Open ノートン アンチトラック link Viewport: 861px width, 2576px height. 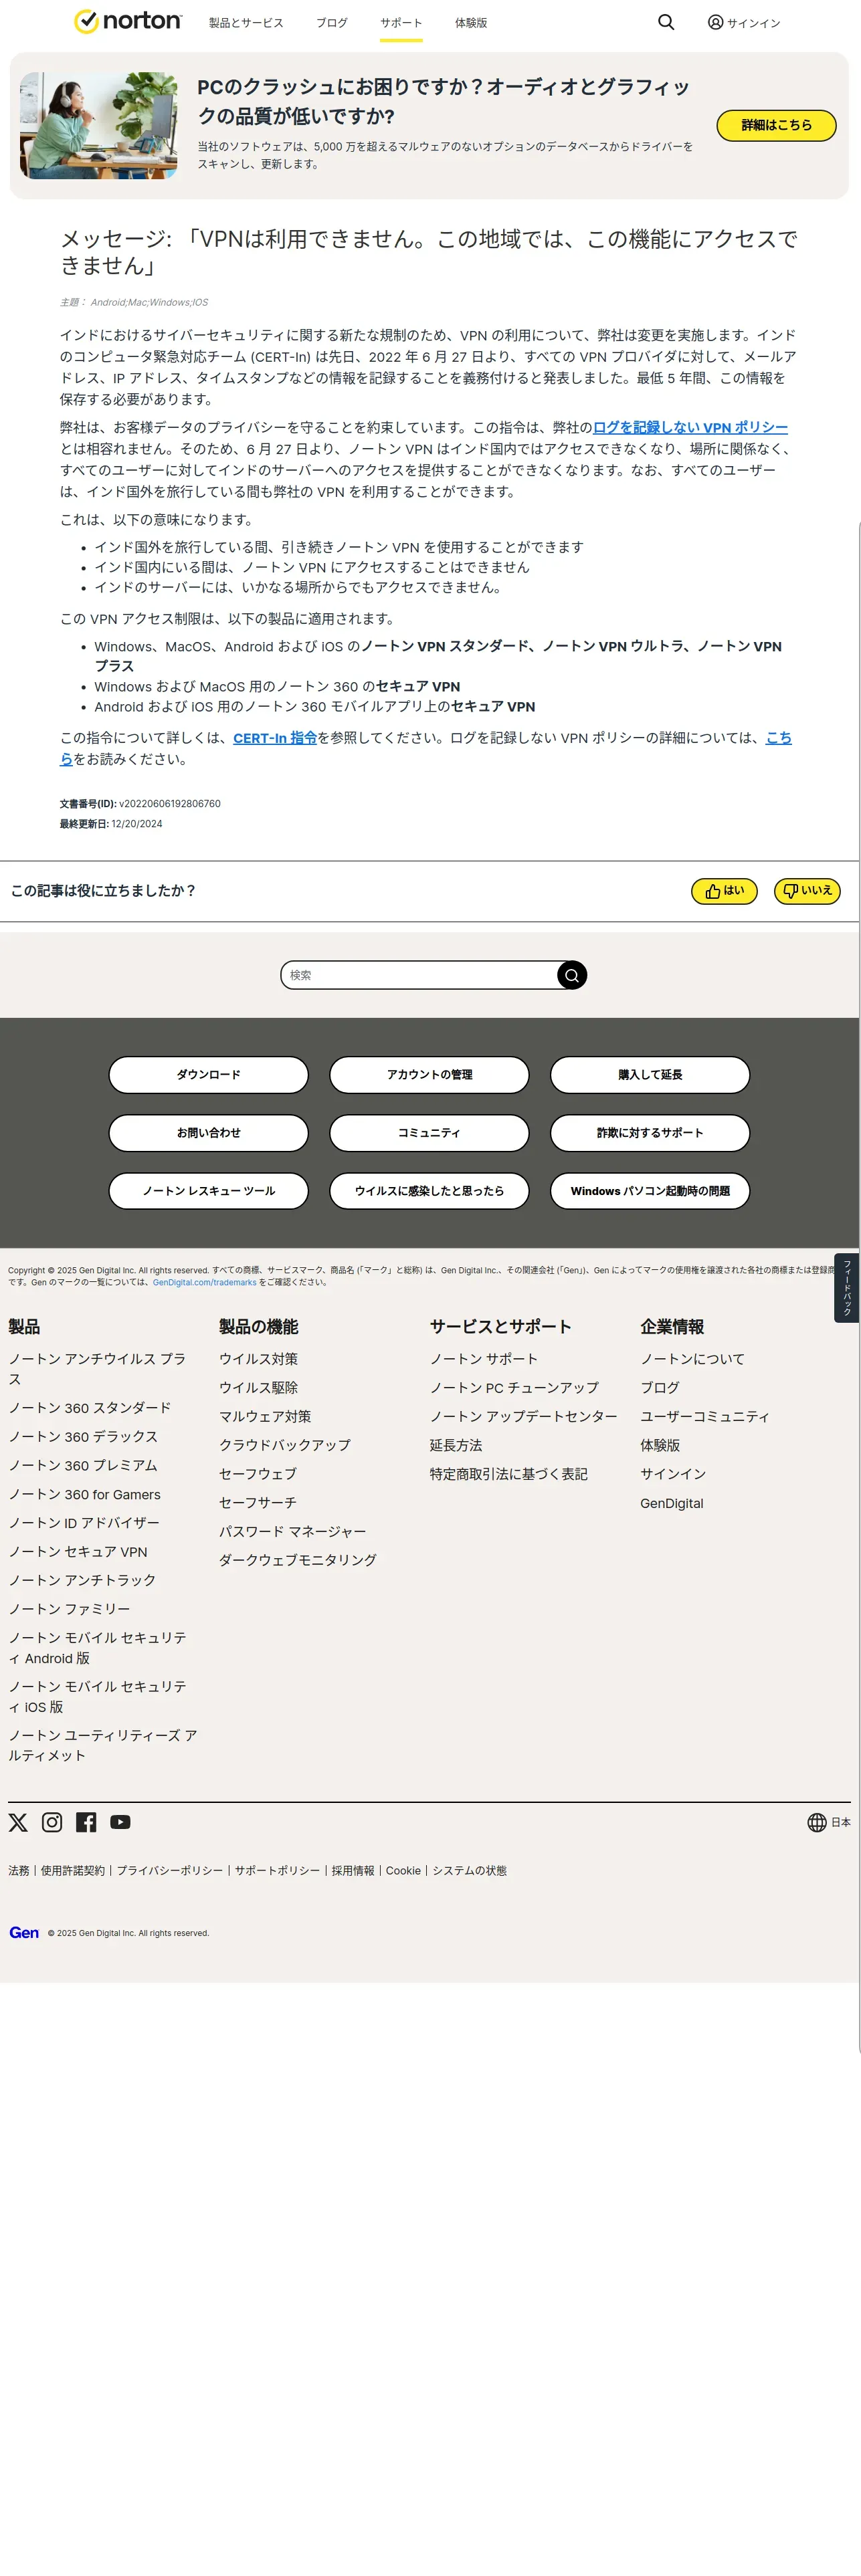coord(82,1580)
